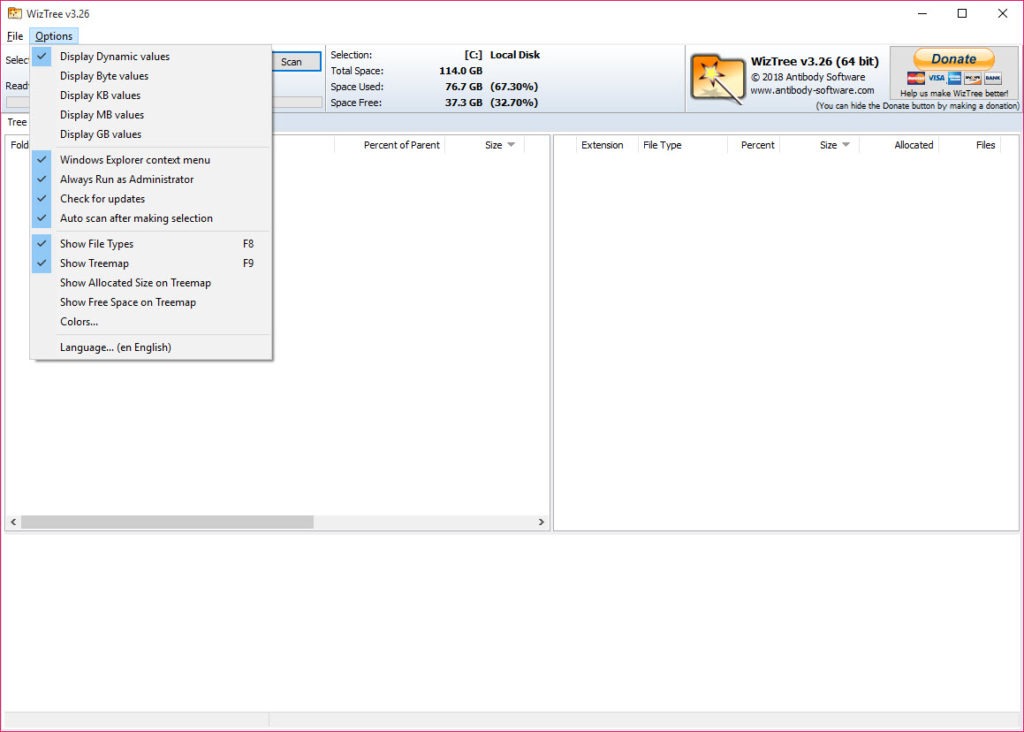
Task: Click the WizTree v3.26 (64 bit) heading
Action: click(x=814, y=61)
